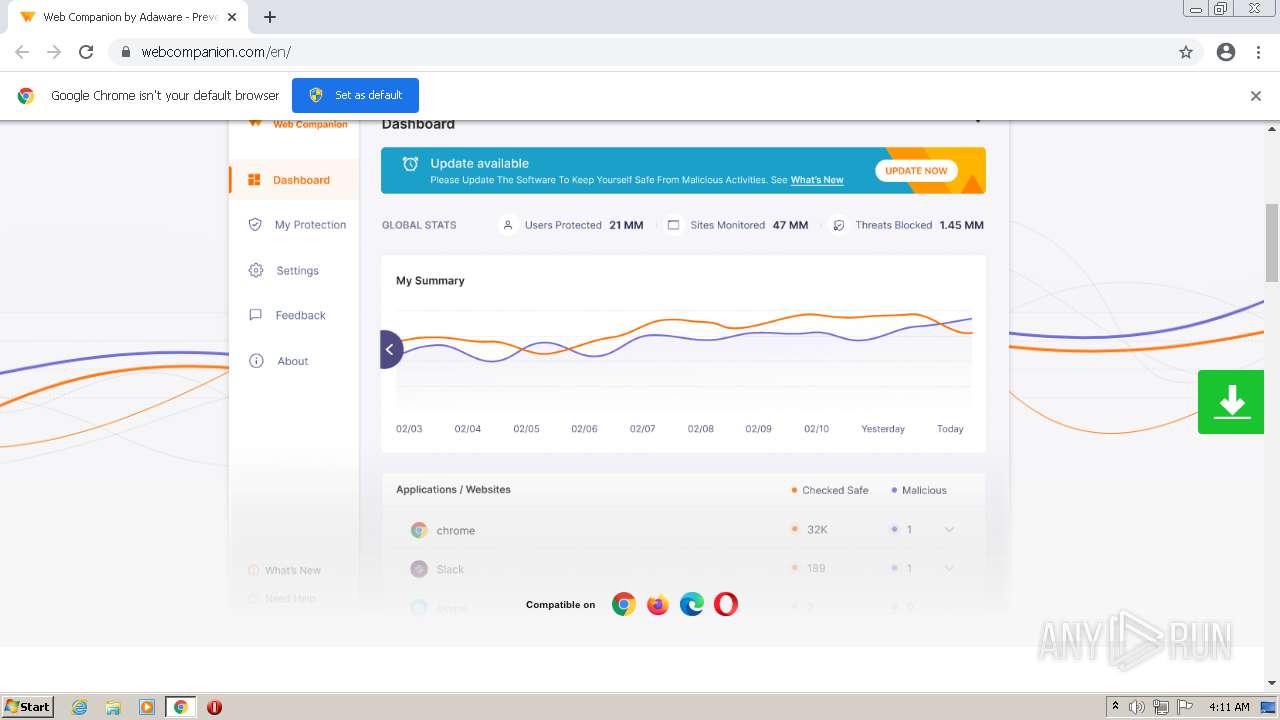
Task: Click the UPDATE NOW button
Action: coord(916,171)
